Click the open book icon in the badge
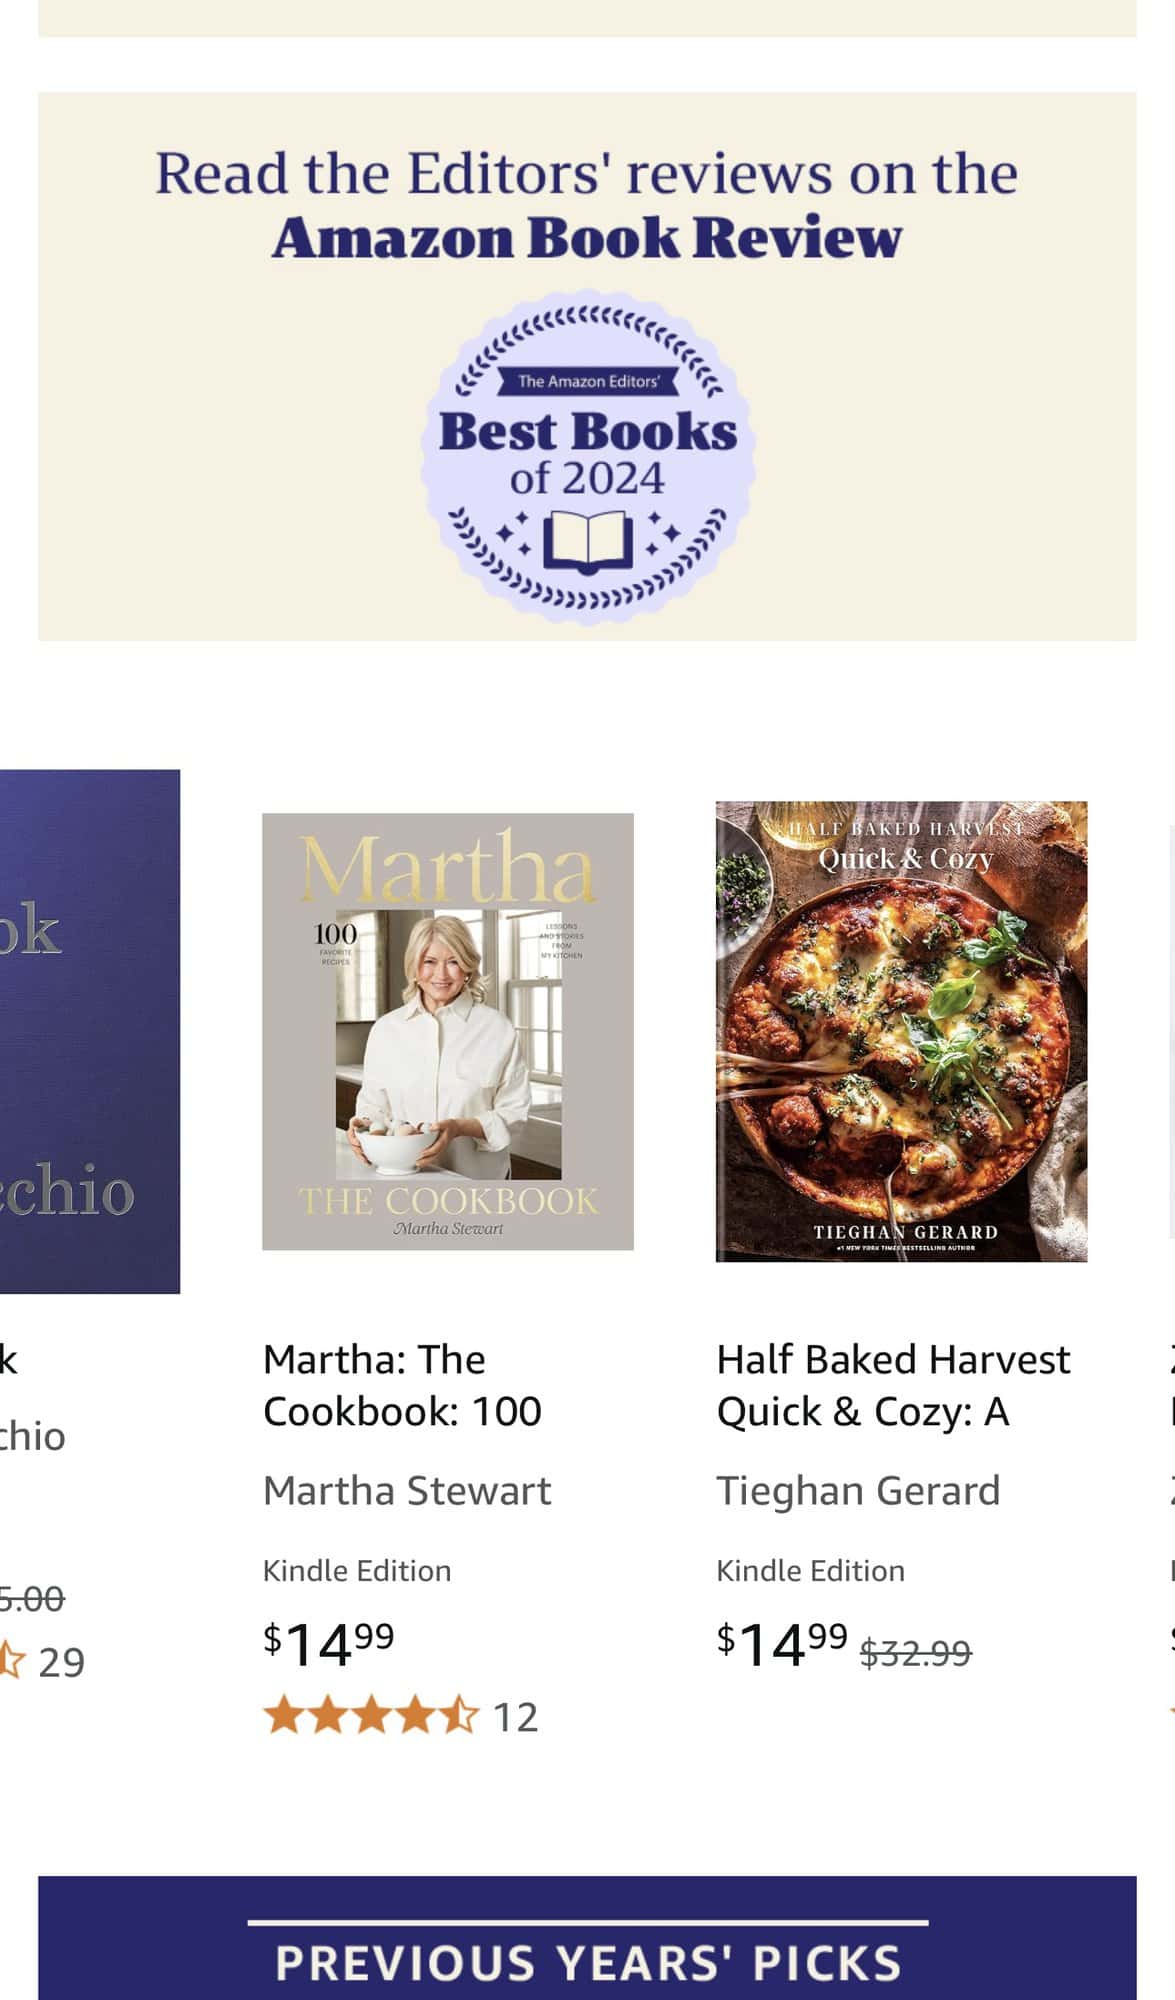This screenshot has width=1175, height=2000. [588, 541]
